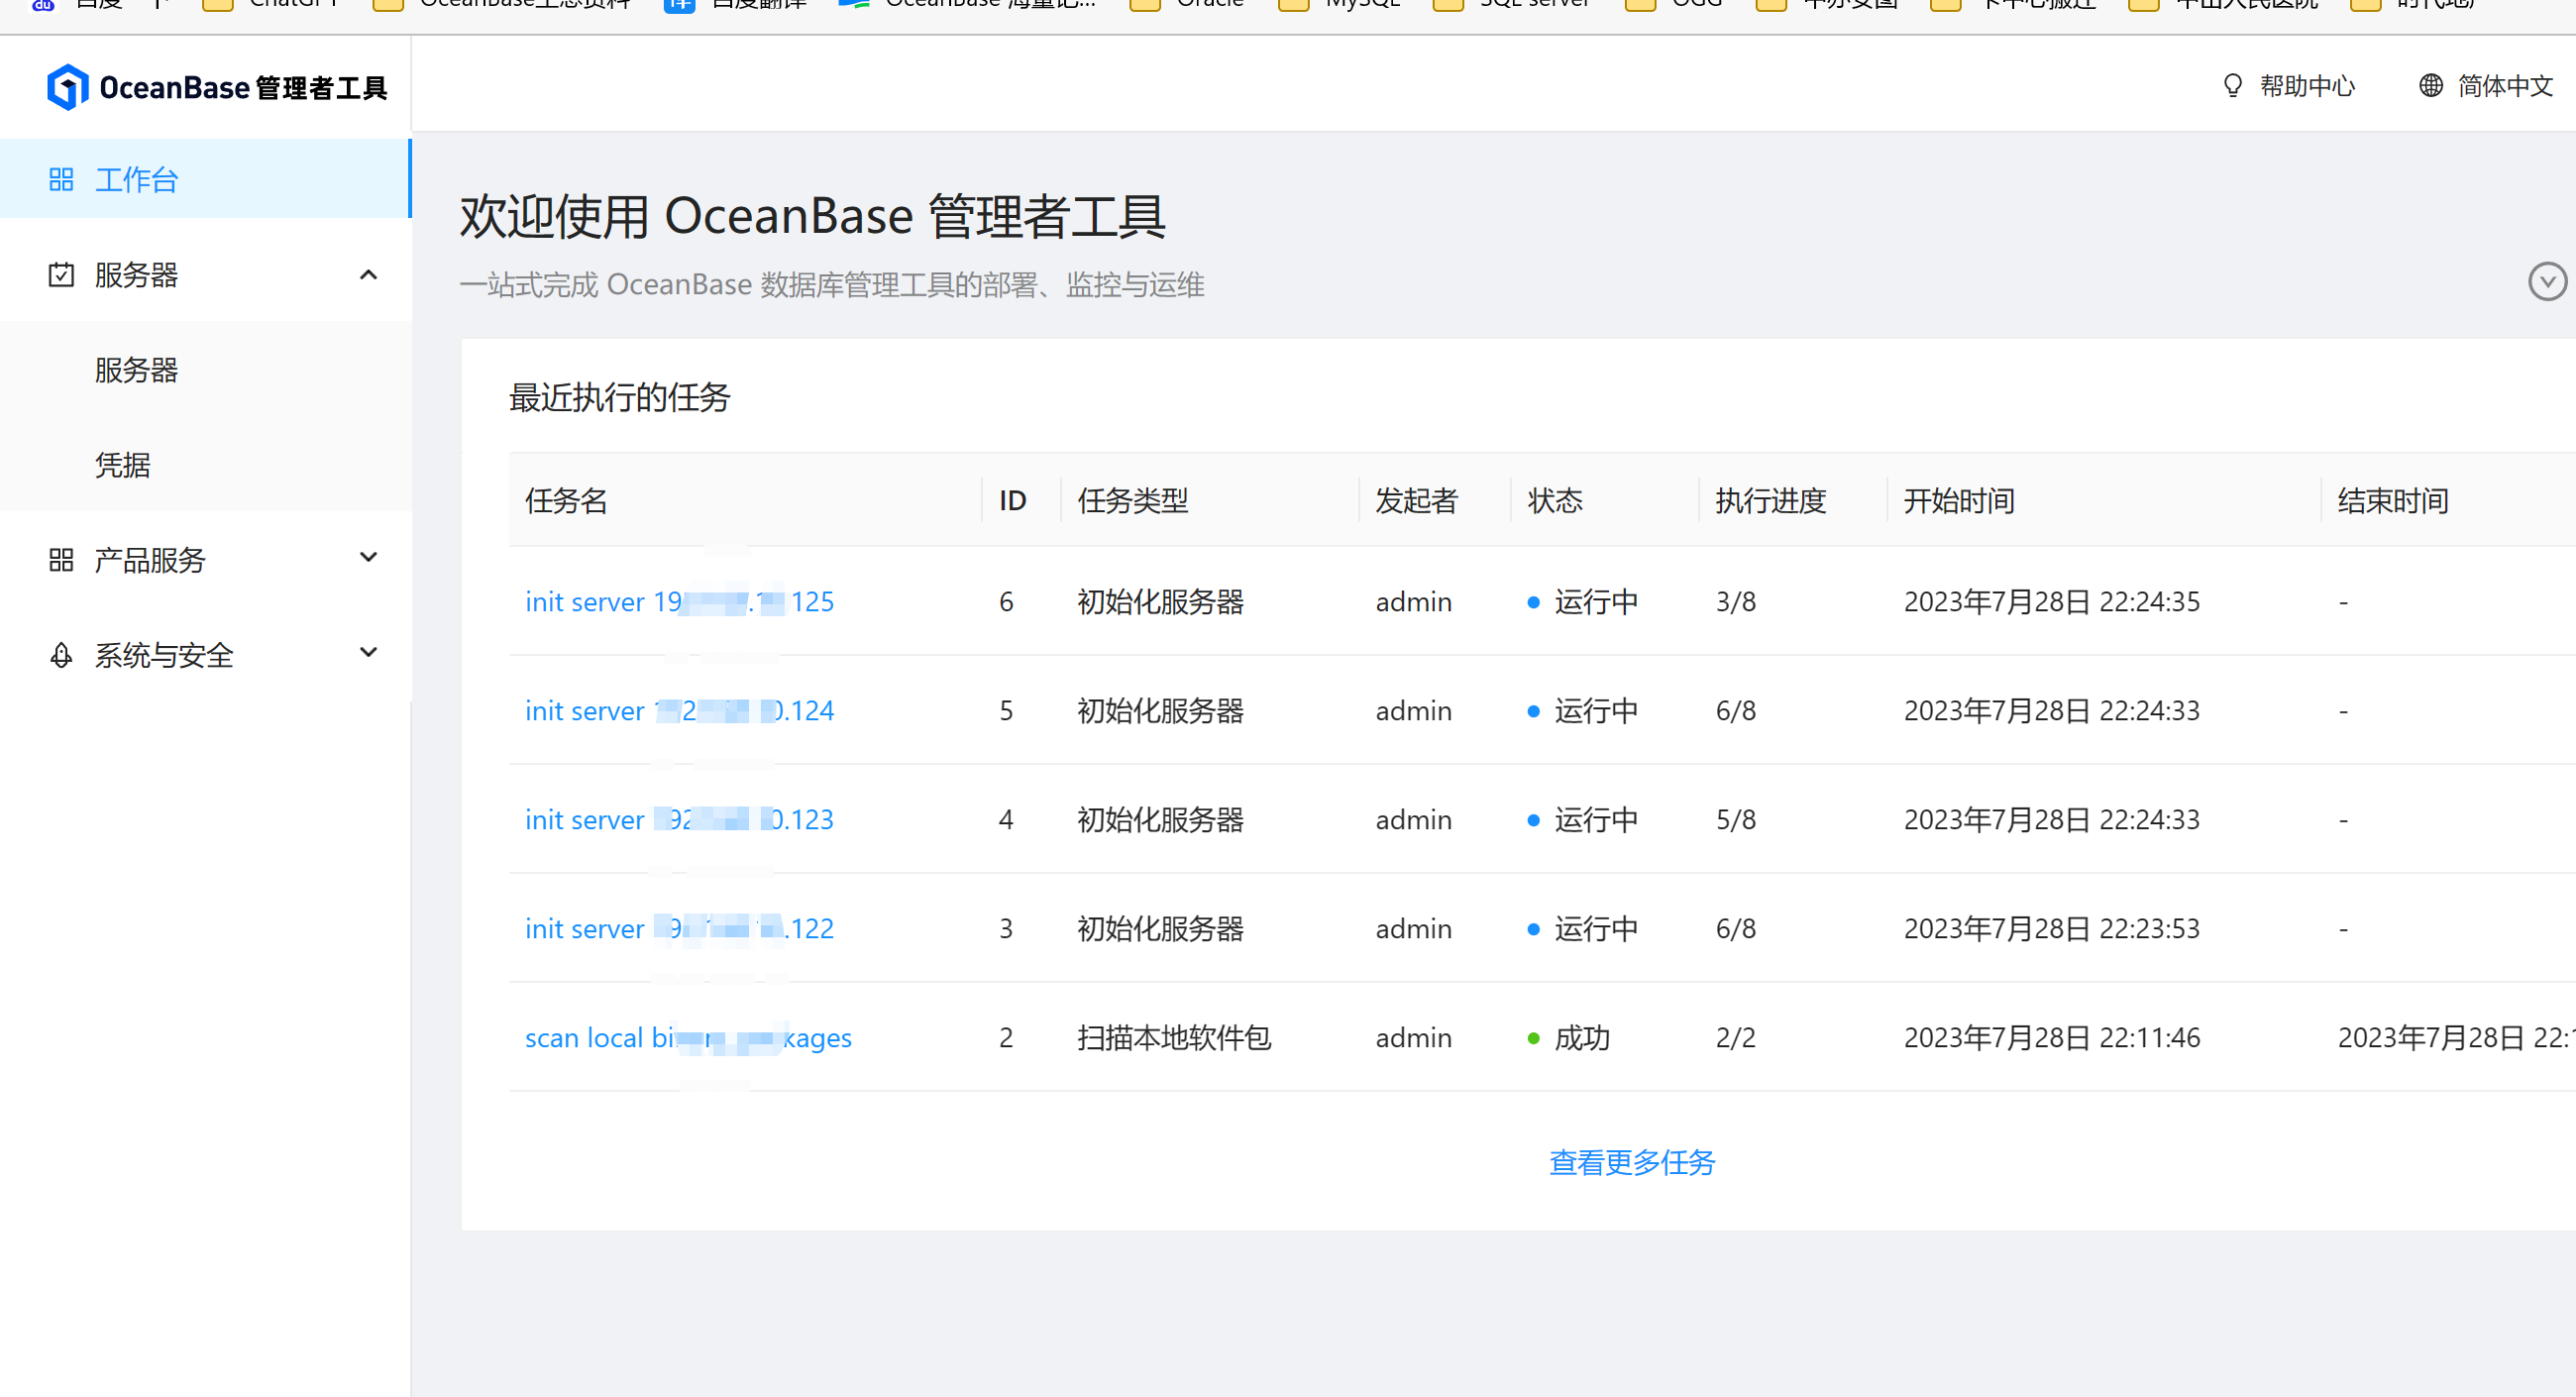Click the 最近执行的任务 heading
Screen dimensions: 2576x1397
pyautogui.click(x=620, y=398)
